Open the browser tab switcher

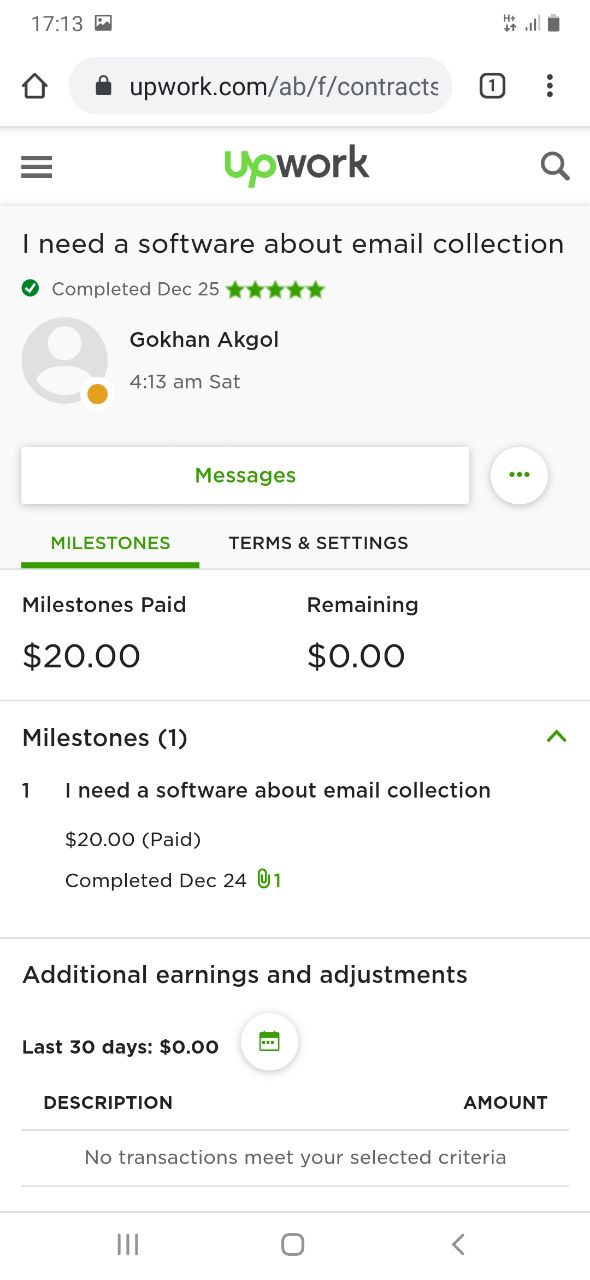[492, 87]
